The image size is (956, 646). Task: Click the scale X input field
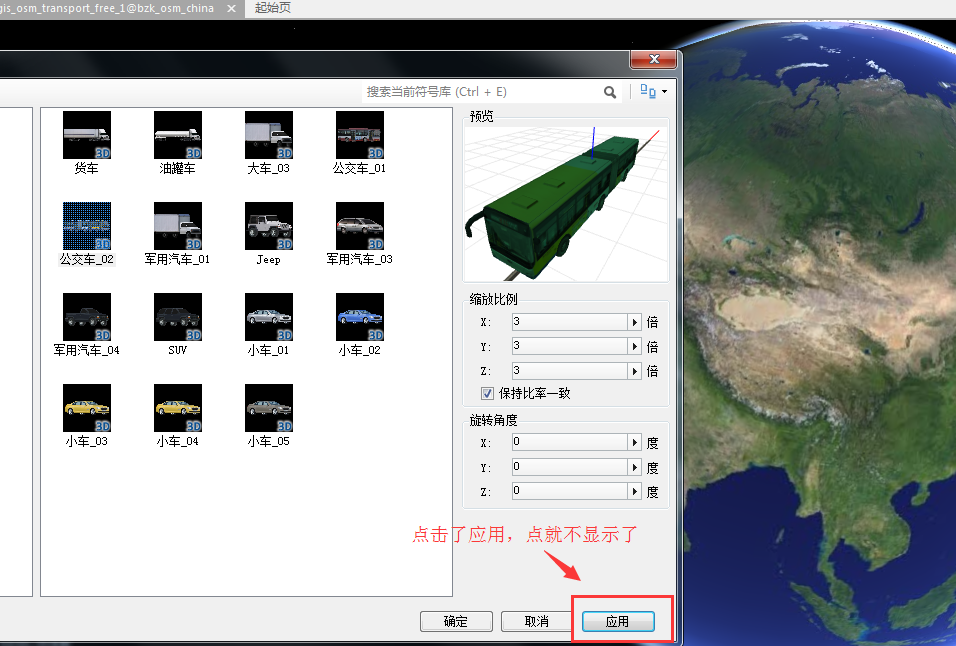(570, 322)
